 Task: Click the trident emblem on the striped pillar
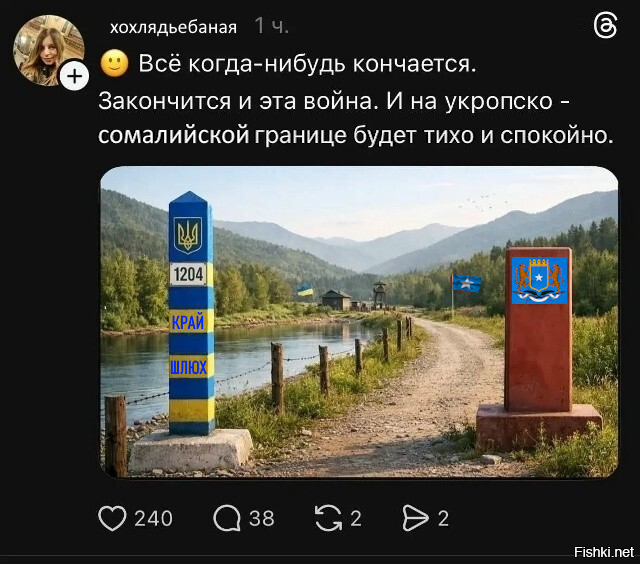coord(188,235)
